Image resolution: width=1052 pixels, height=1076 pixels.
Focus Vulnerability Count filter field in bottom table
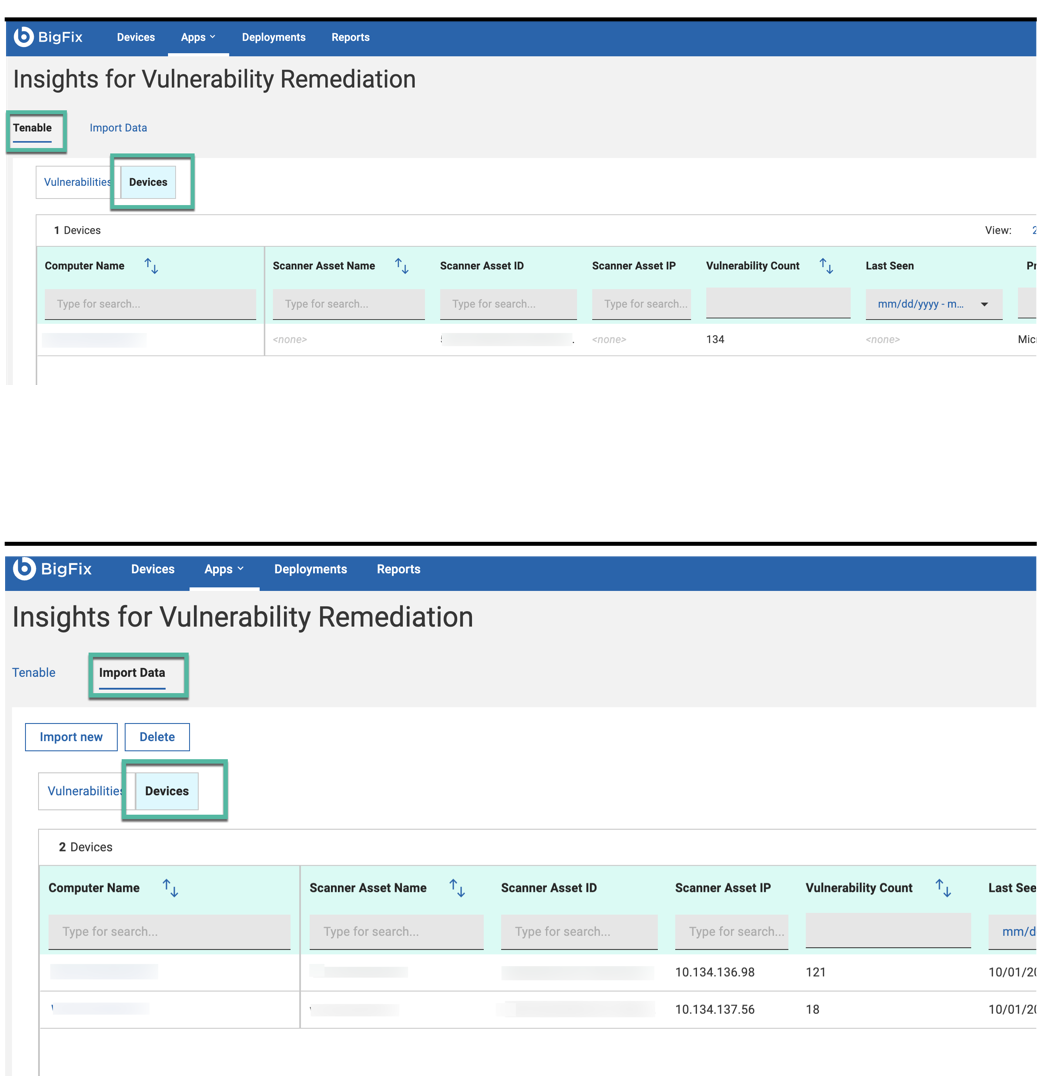coord(888,931)
